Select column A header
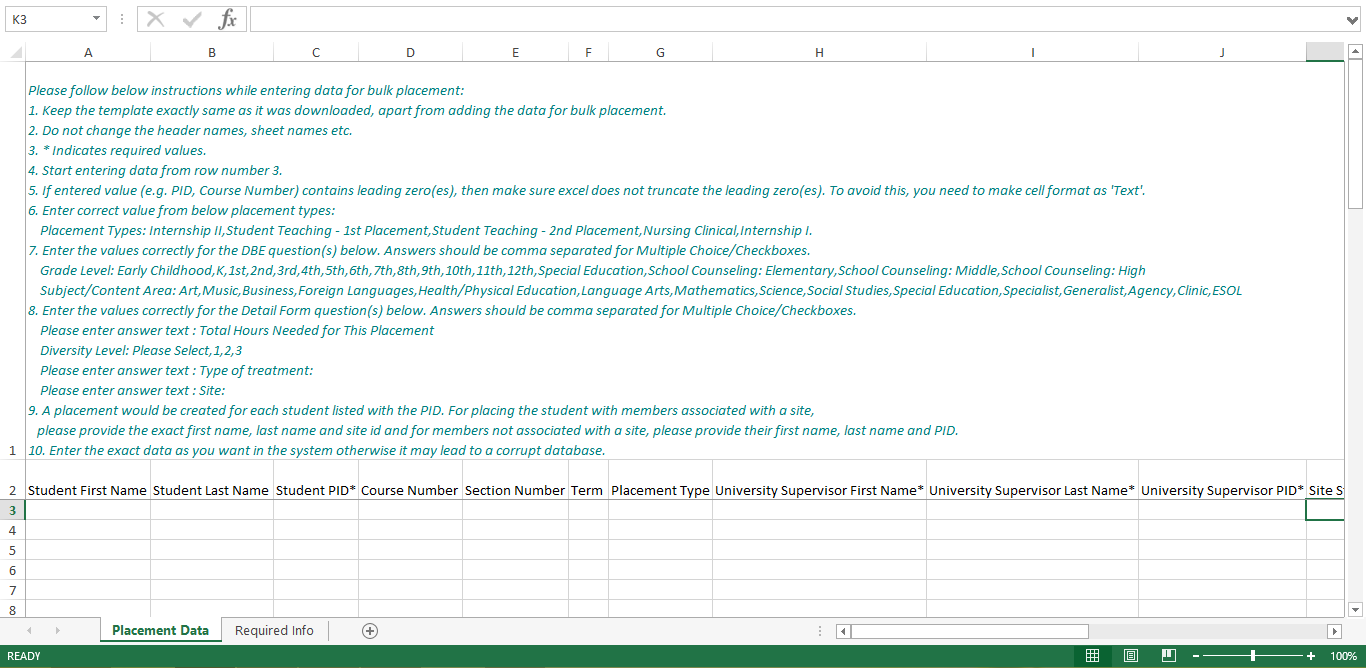1366x668 pixels. [x=88, y=52]
